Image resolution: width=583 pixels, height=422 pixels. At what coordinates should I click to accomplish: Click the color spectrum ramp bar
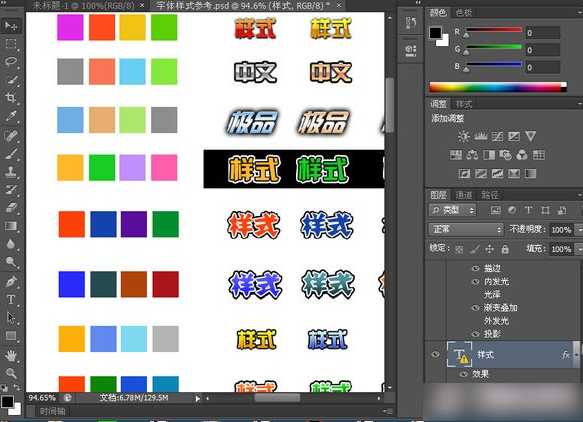[498, 87]
